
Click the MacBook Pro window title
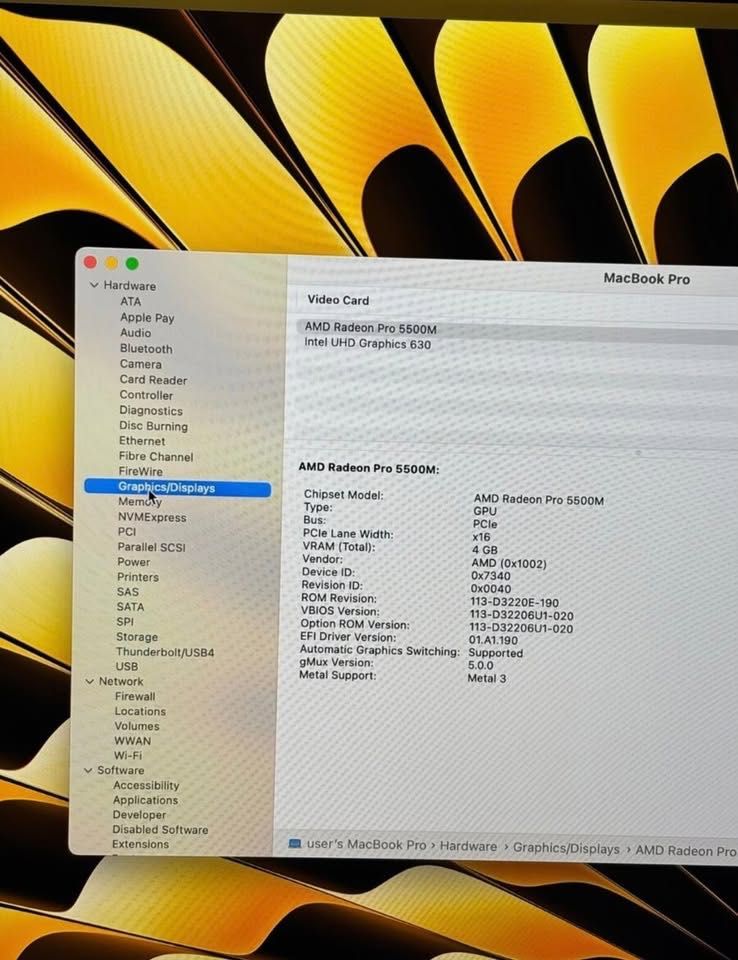click(x=647, y=279)
